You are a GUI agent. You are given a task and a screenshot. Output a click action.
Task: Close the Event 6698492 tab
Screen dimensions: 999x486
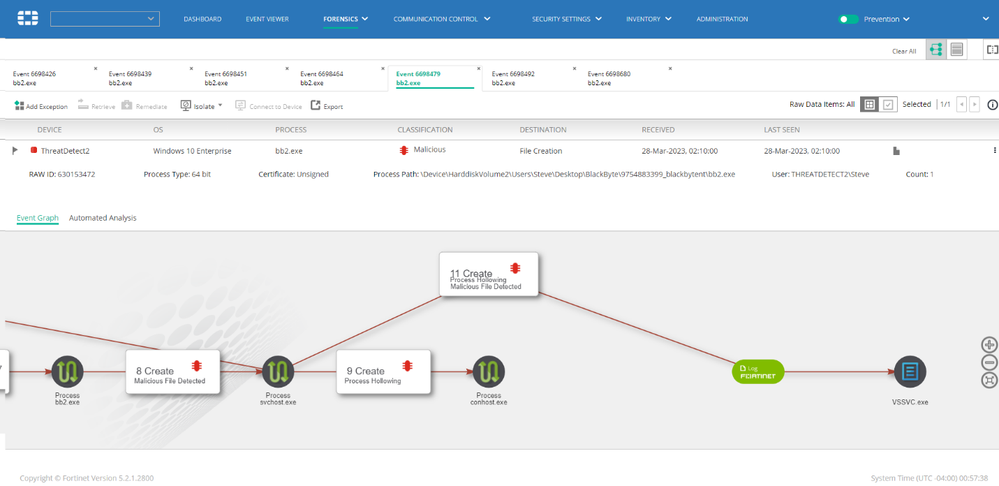coord(574,68)
